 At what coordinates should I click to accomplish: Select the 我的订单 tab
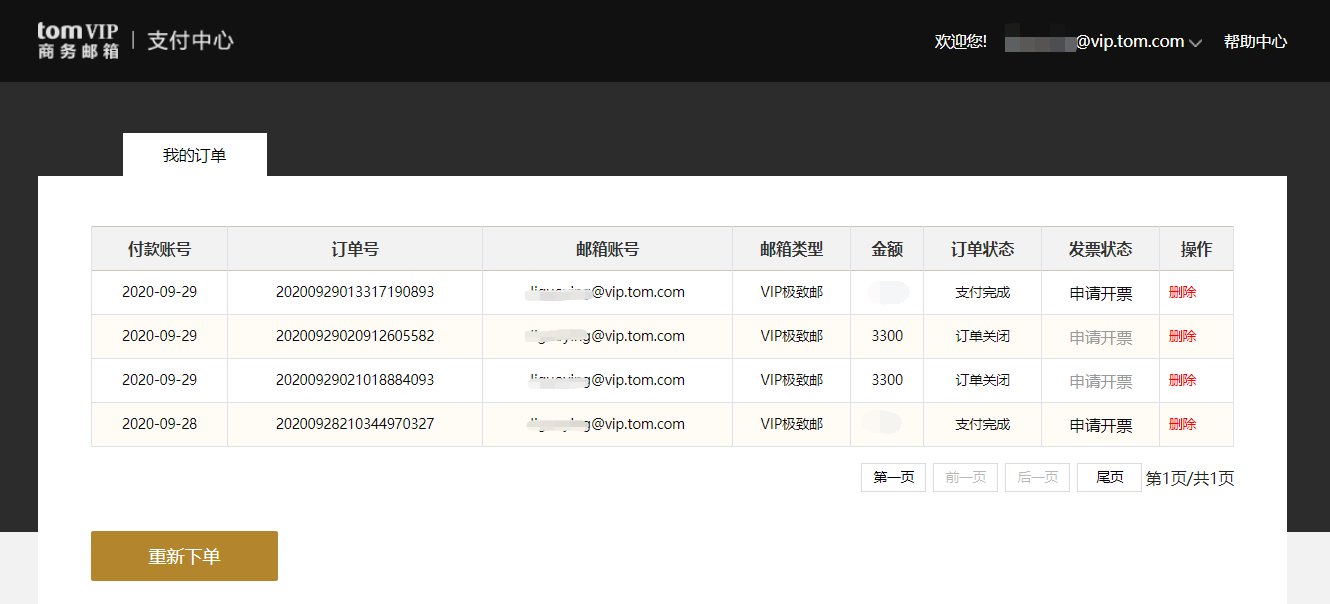[195, 155]
